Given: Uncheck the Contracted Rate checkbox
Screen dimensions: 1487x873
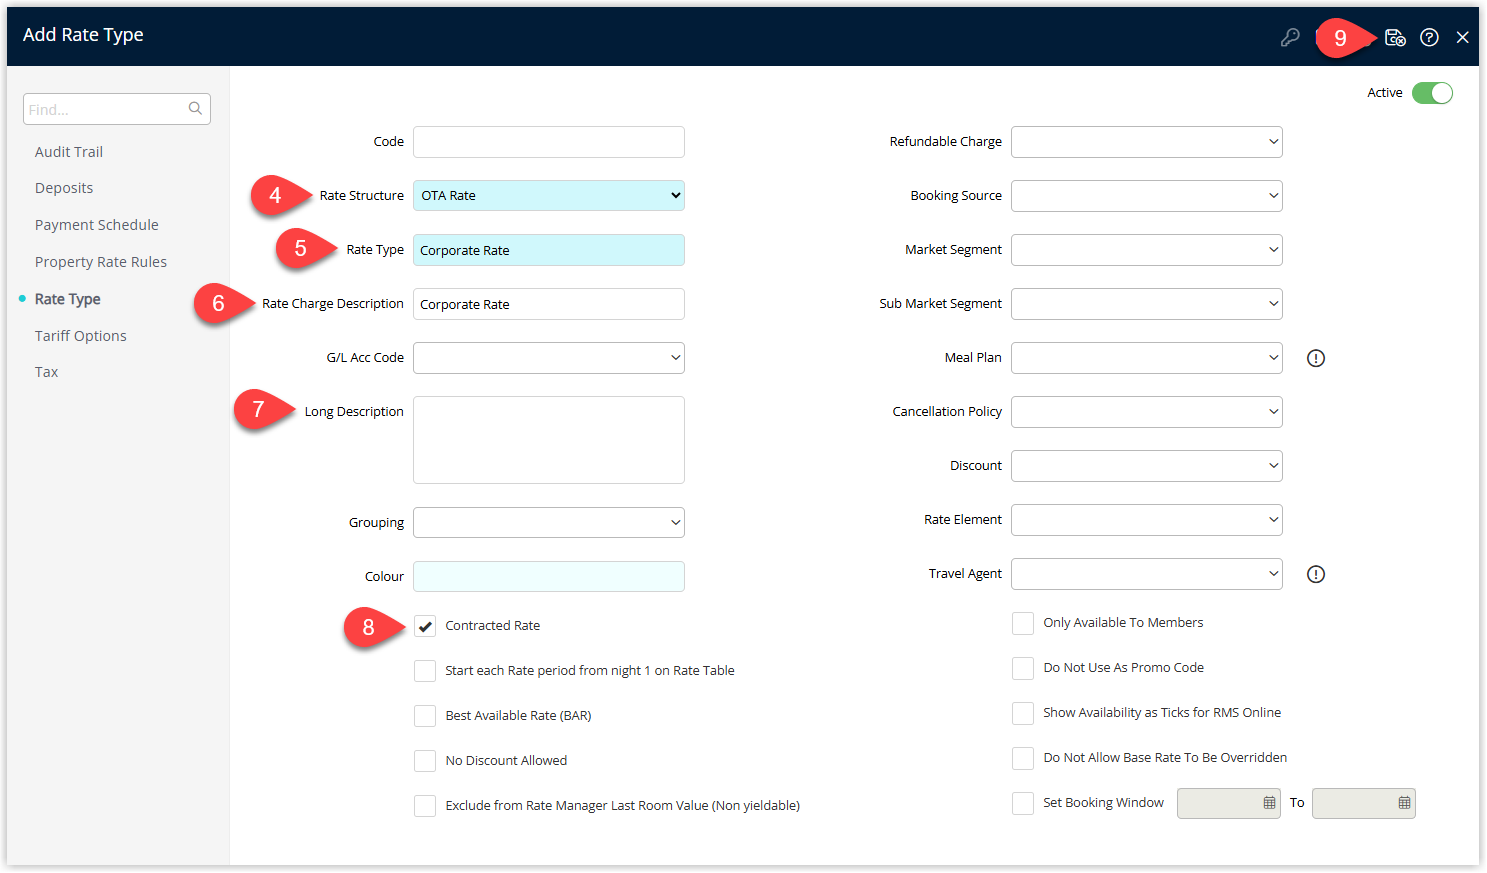Looking at the screenshot, I should click(425, 626).
